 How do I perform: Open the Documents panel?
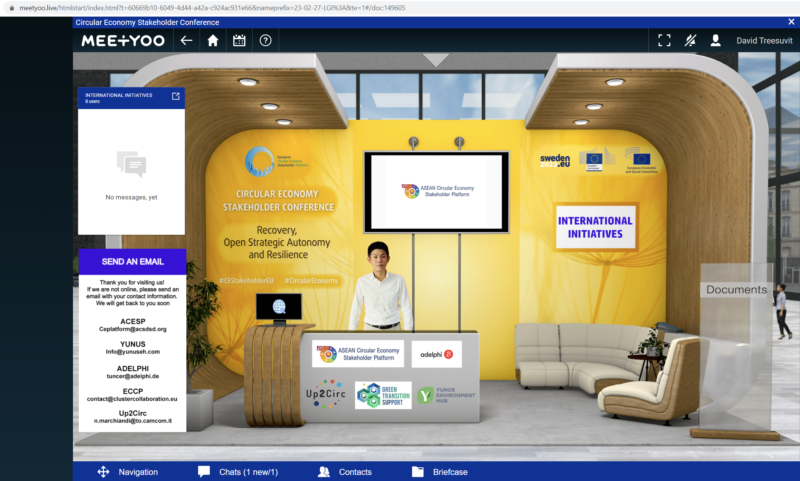pyautogui.click(x=736, y=290)
